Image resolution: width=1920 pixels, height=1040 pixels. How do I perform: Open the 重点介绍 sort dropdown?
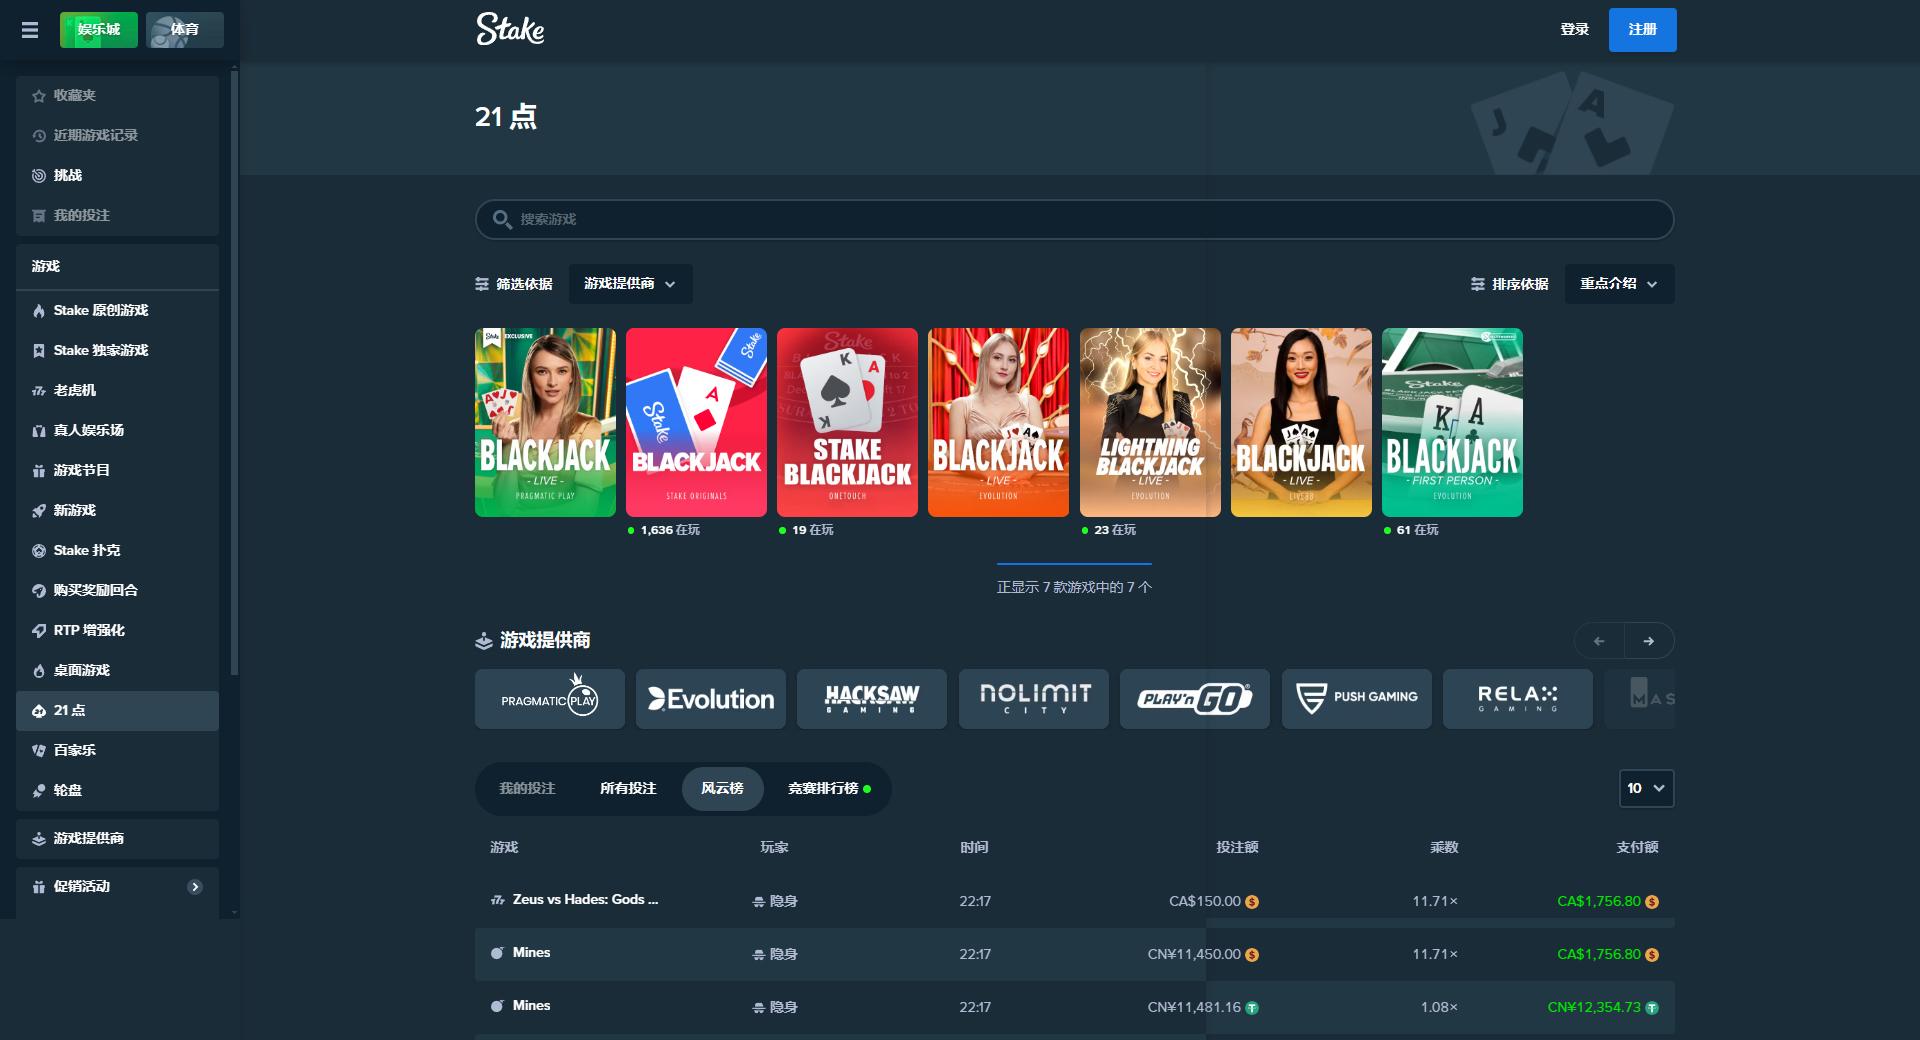(x=1619, y=284)
